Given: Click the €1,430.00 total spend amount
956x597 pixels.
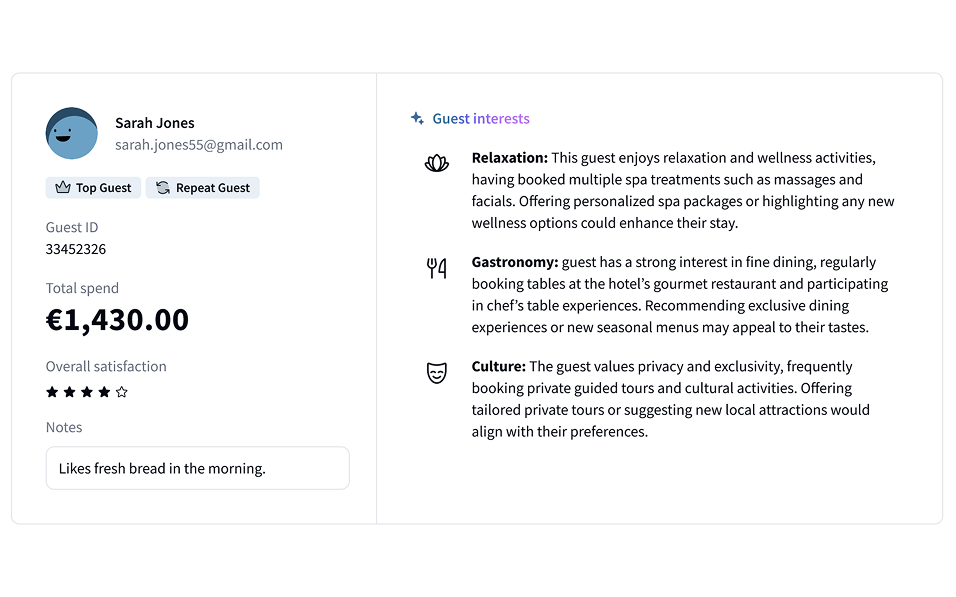Looking at the screenshot, I should [x=118, y=320].
